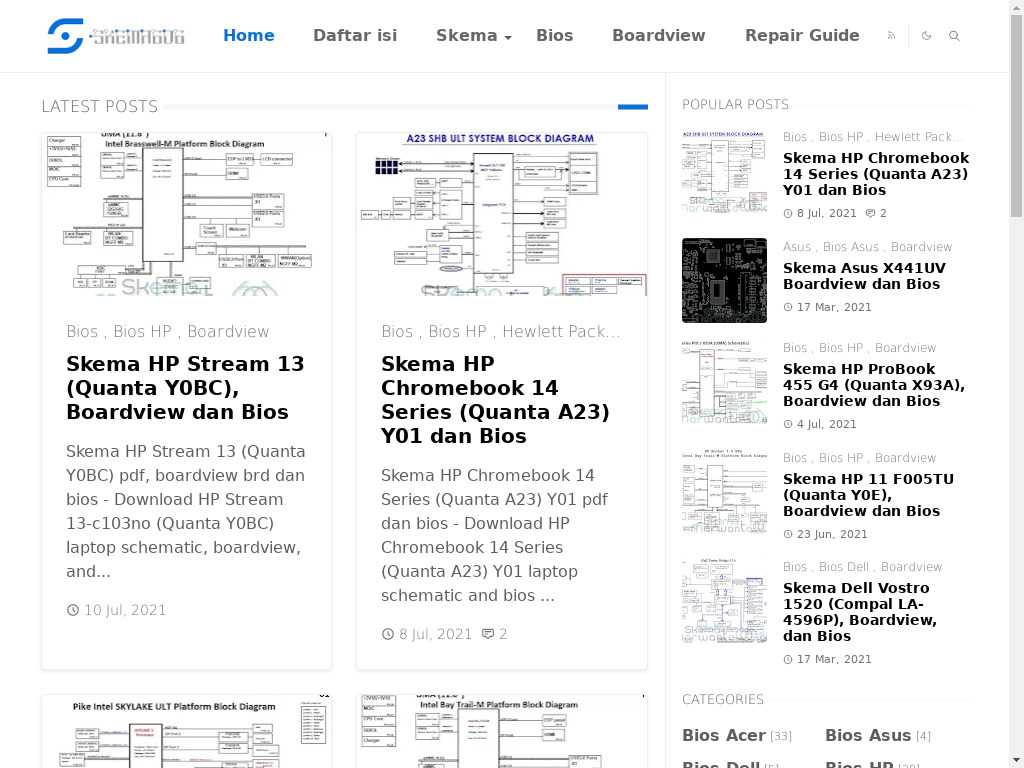This screenshot has width=1024, height=768.
Task: Click Bios Dell category above Vostro post
Action: click(x=844, y=567)
